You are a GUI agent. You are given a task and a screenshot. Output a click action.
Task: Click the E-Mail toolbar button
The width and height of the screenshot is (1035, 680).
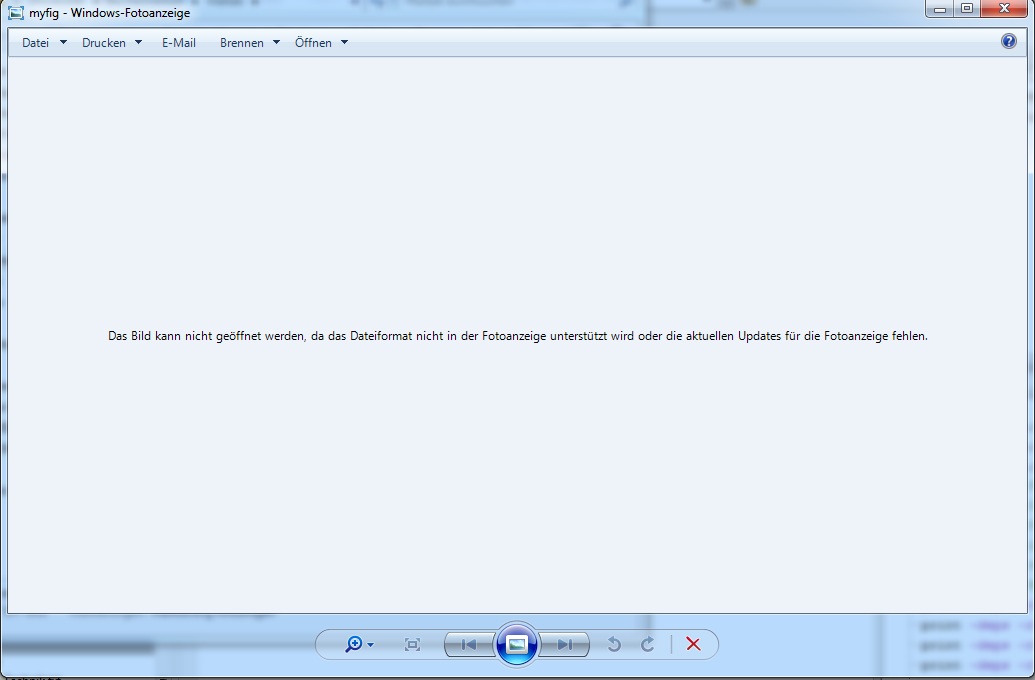point(179,43)
